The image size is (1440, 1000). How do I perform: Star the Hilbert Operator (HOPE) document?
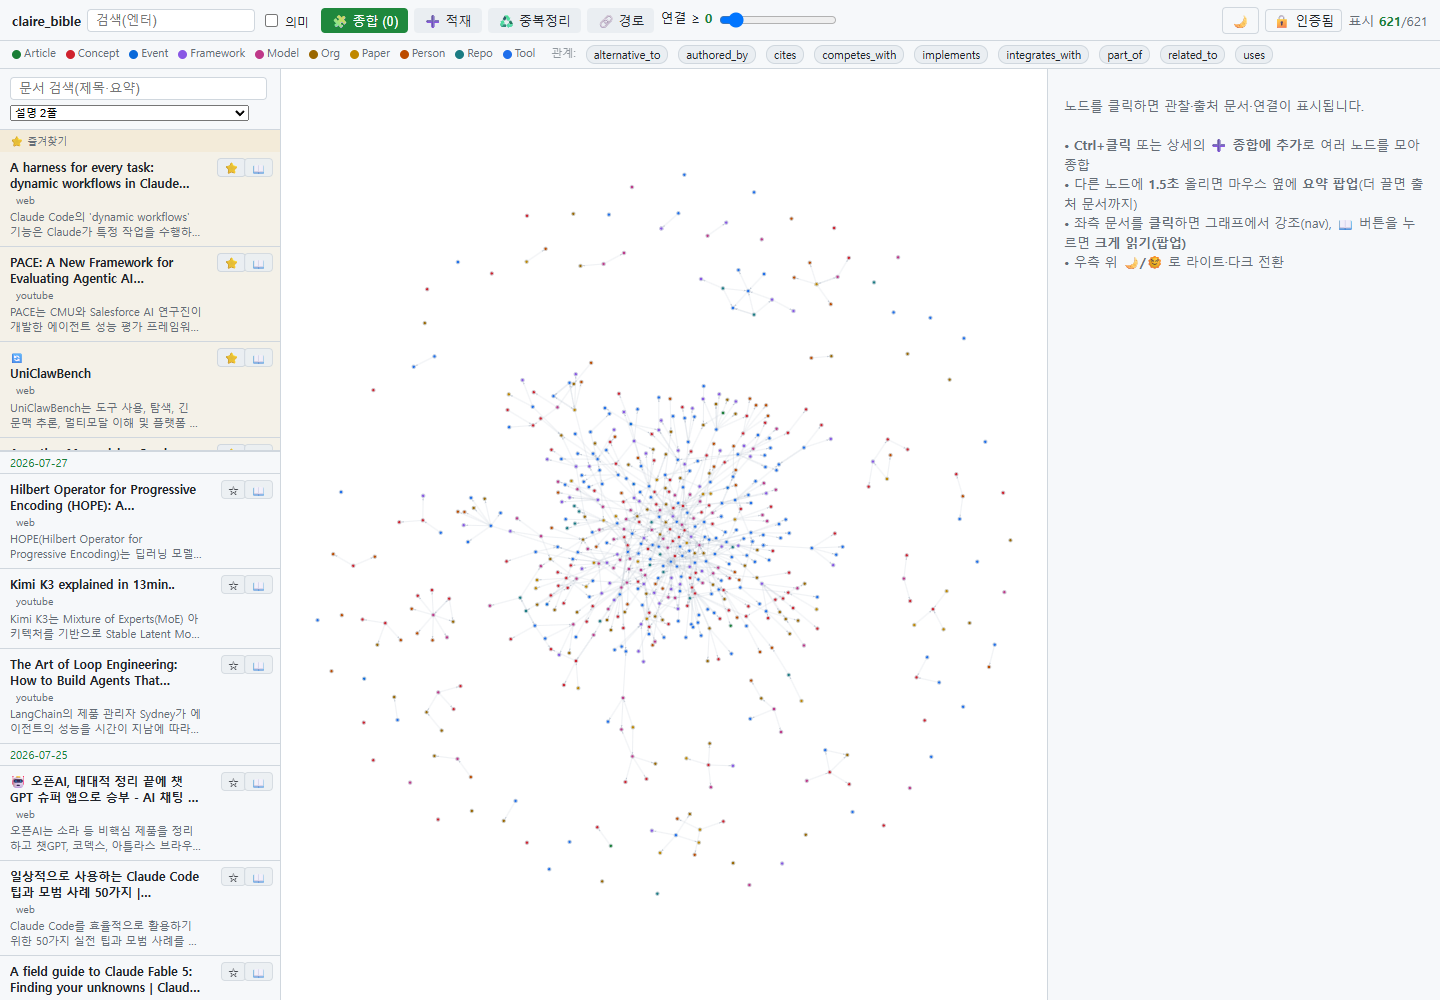click(x=233, y=490)
